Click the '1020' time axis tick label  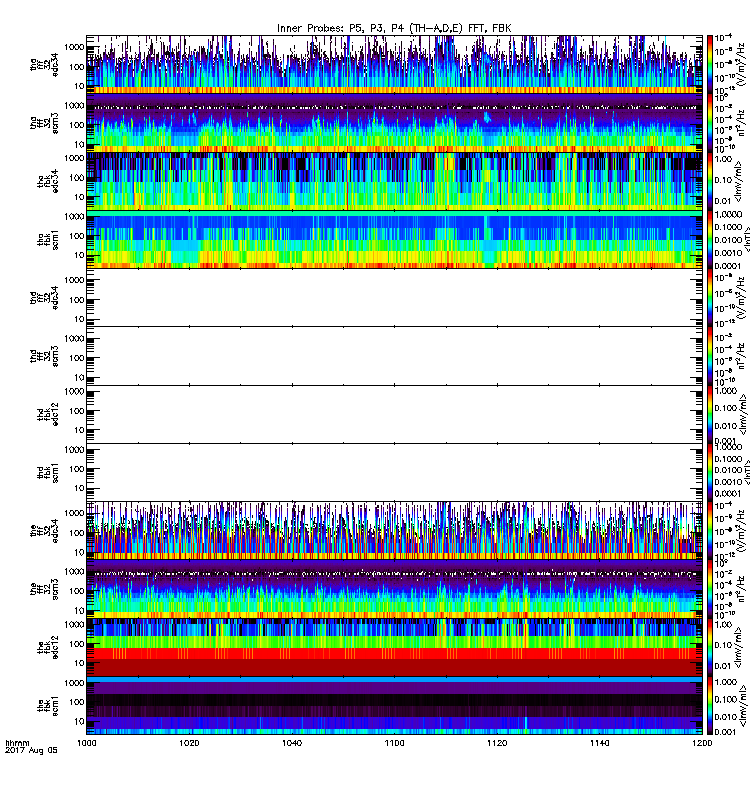tap(189, 743)
